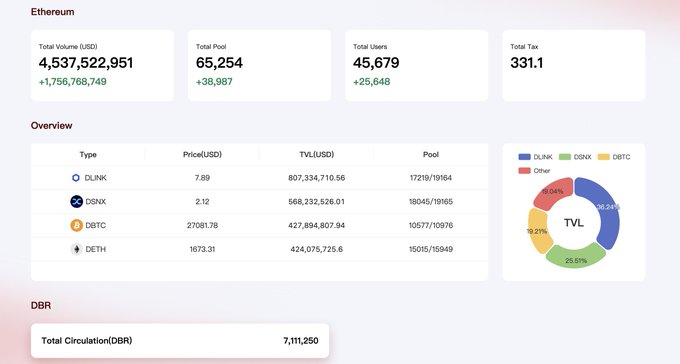Image resolution: width=680 pixels, height=364 pixels.
Task: Toggle the green DSNX legend swatch
Action: click(565, 157)
